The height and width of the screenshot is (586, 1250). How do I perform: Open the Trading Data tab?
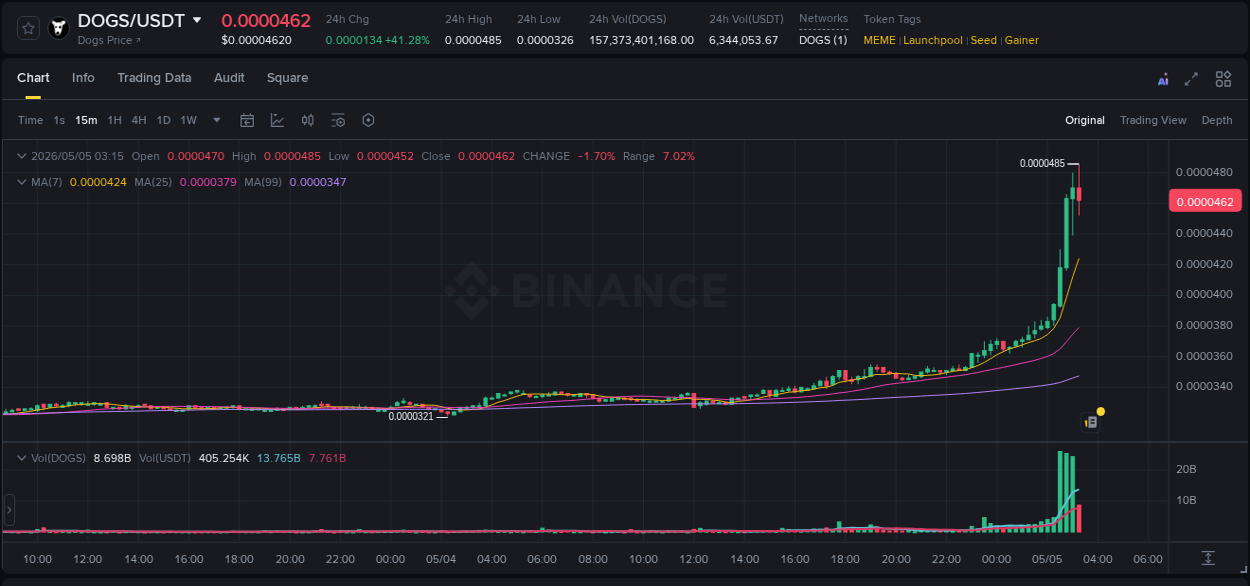coord(154,78)
